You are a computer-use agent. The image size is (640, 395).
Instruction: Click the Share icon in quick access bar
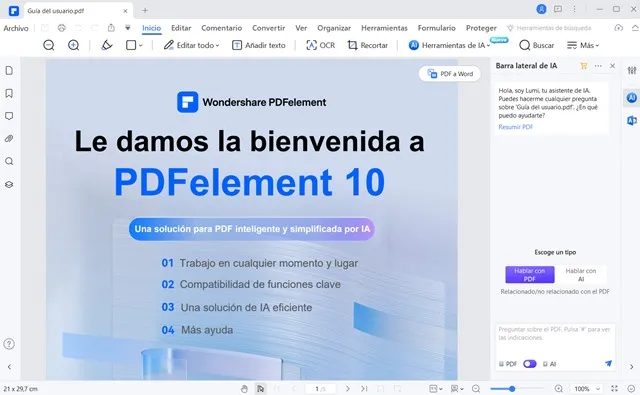click(x=111, y=28)
